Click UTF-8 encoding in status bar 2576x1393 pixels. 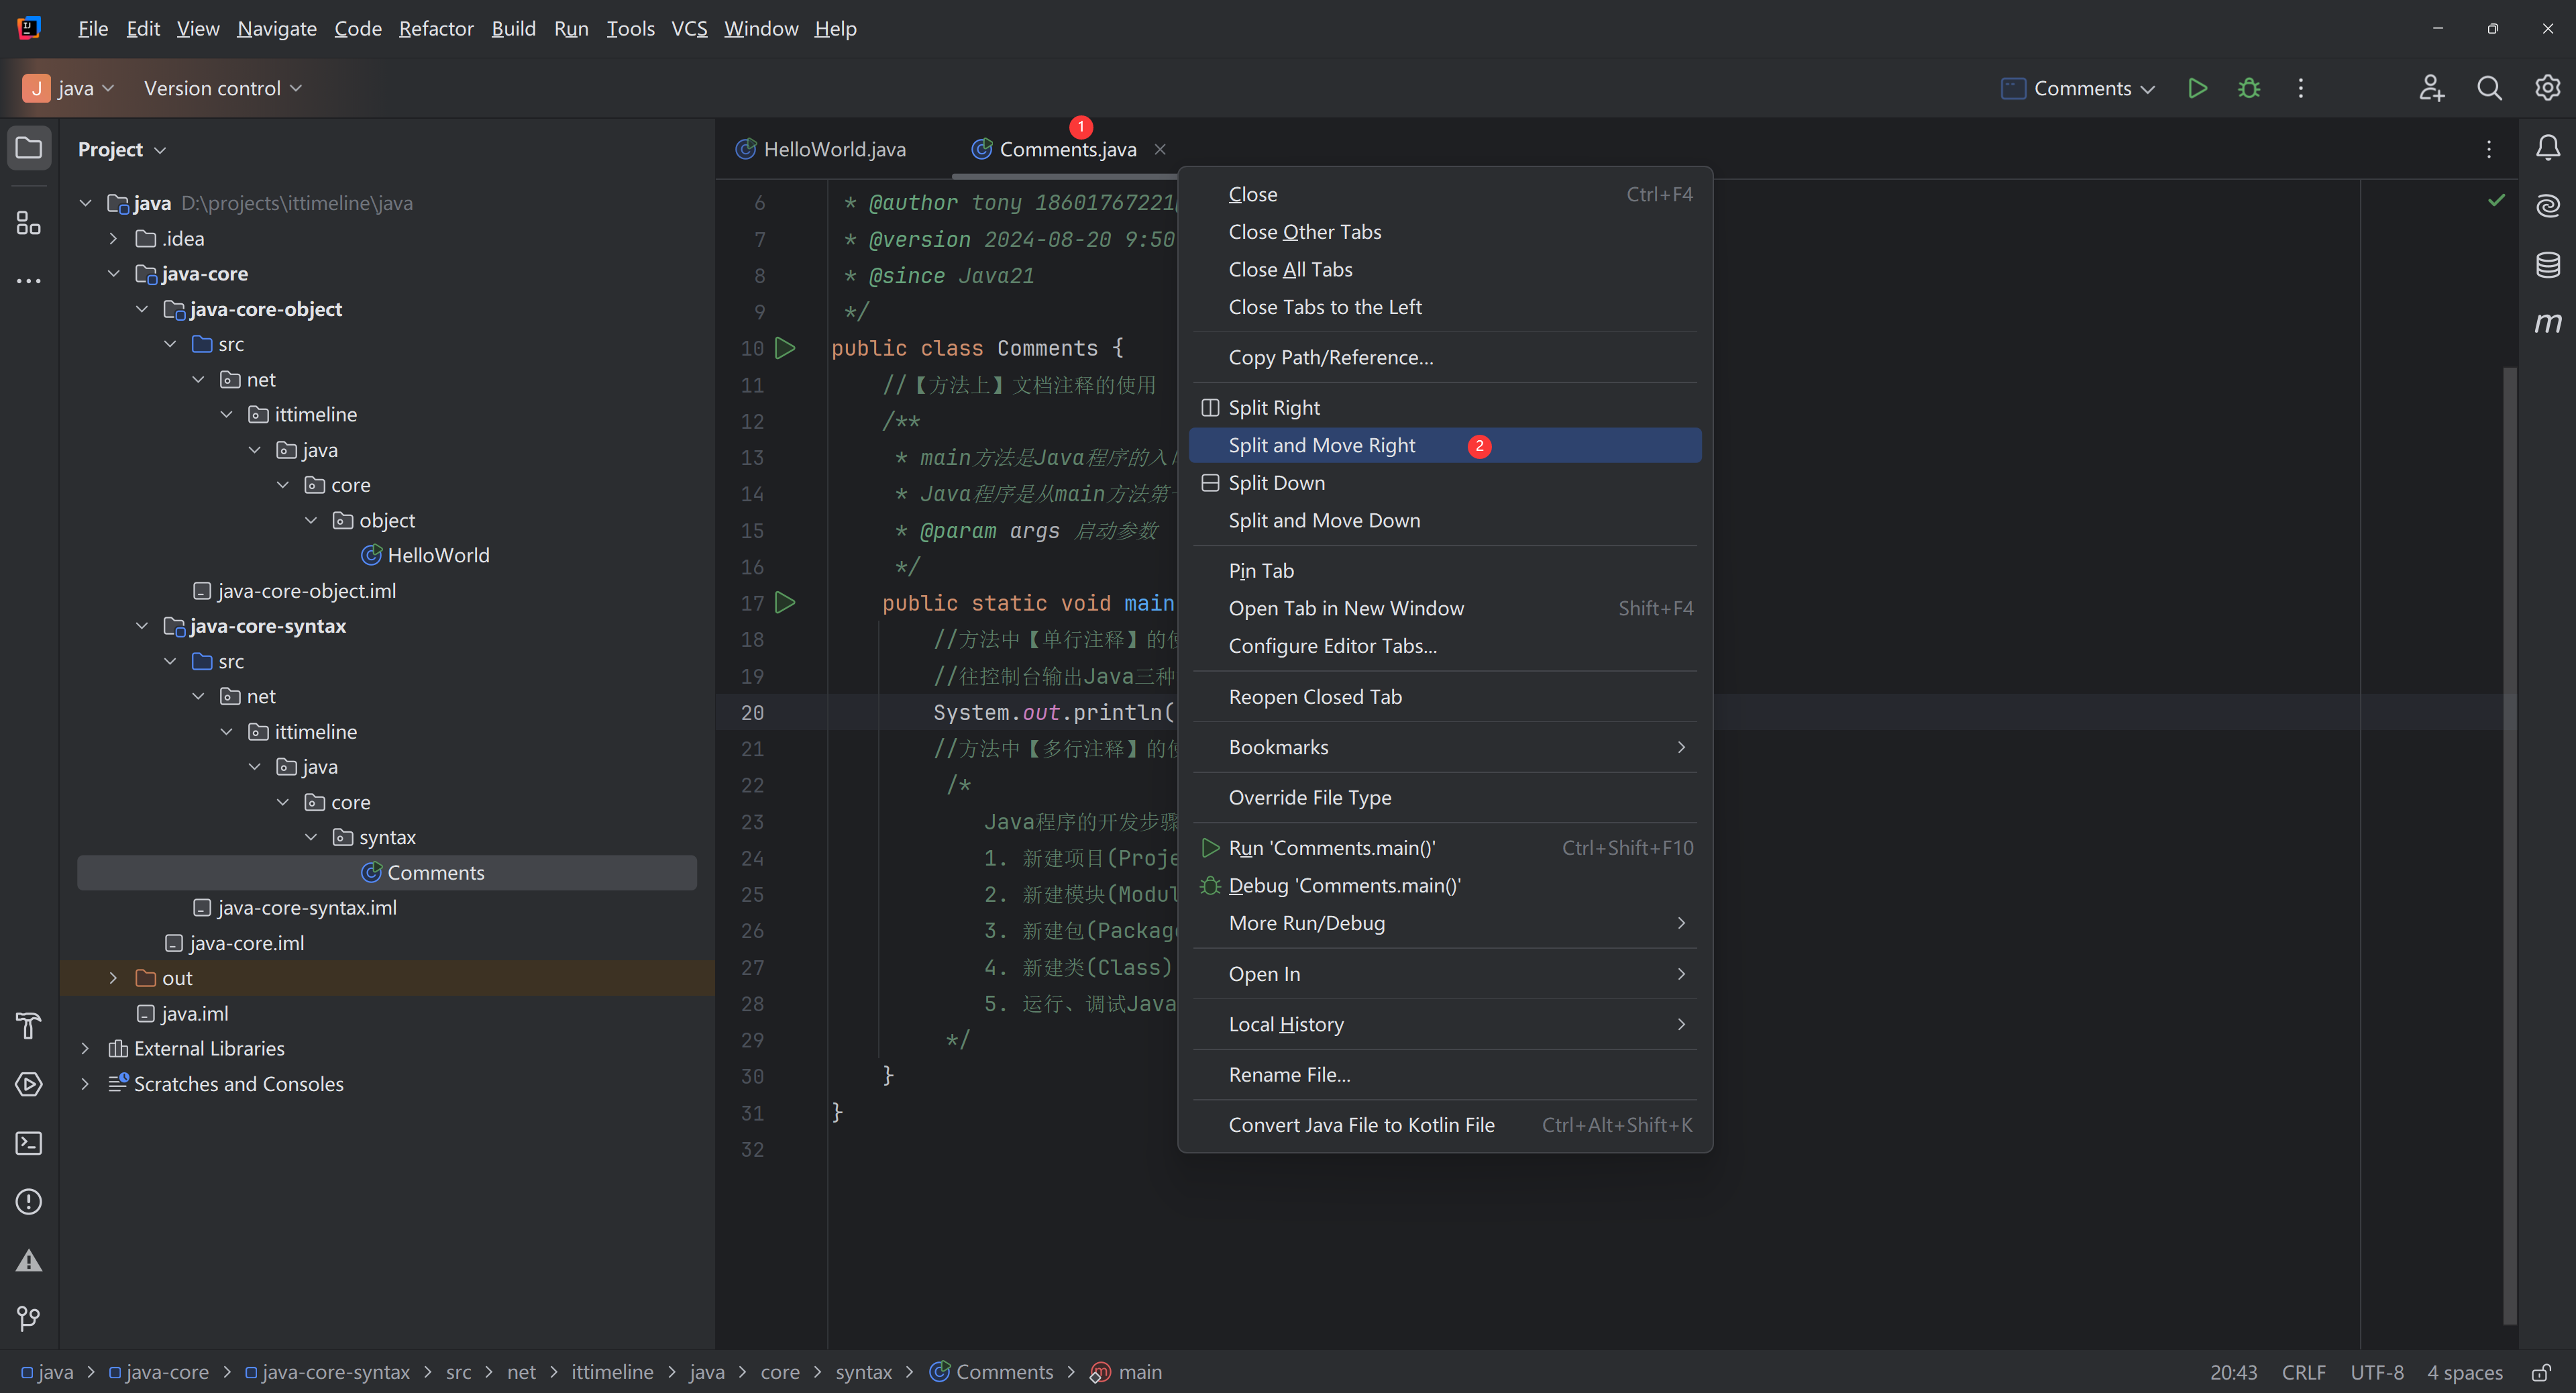point(2376,1372)
